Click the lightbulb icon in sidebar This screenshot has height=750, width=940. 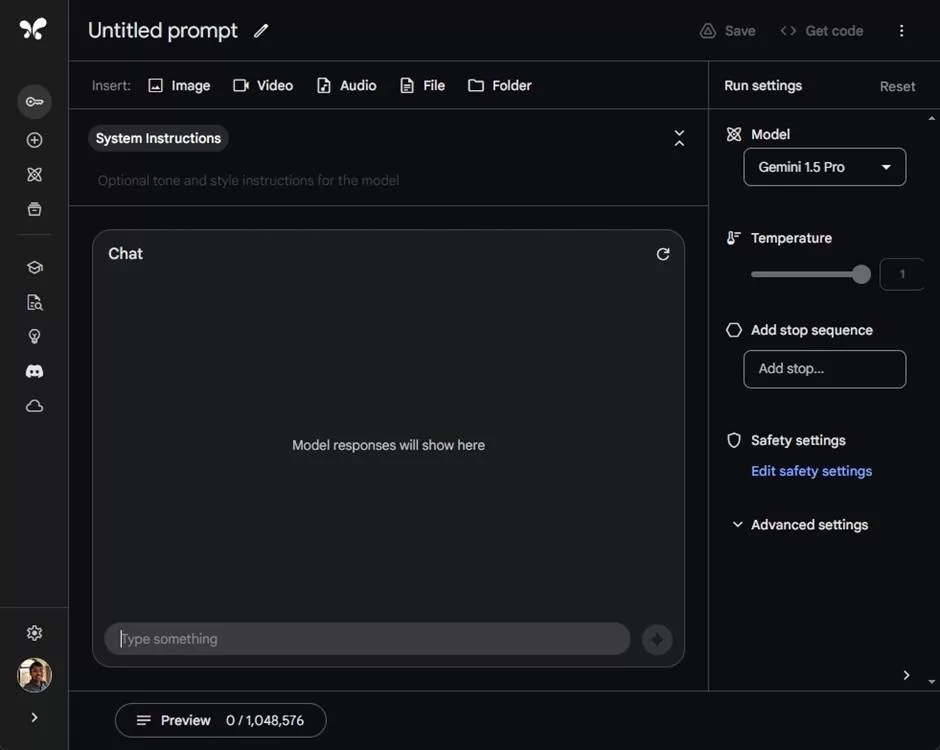(34, 336)
